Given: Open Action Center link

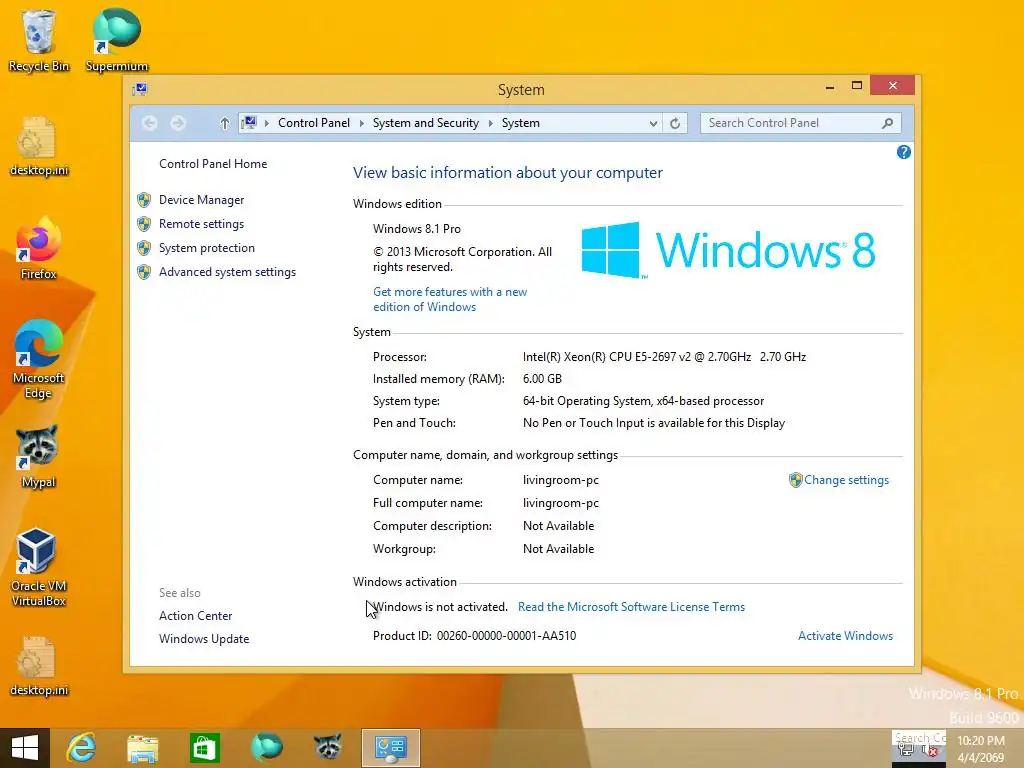Looking at the screenshot, I should tap(195, 616).
